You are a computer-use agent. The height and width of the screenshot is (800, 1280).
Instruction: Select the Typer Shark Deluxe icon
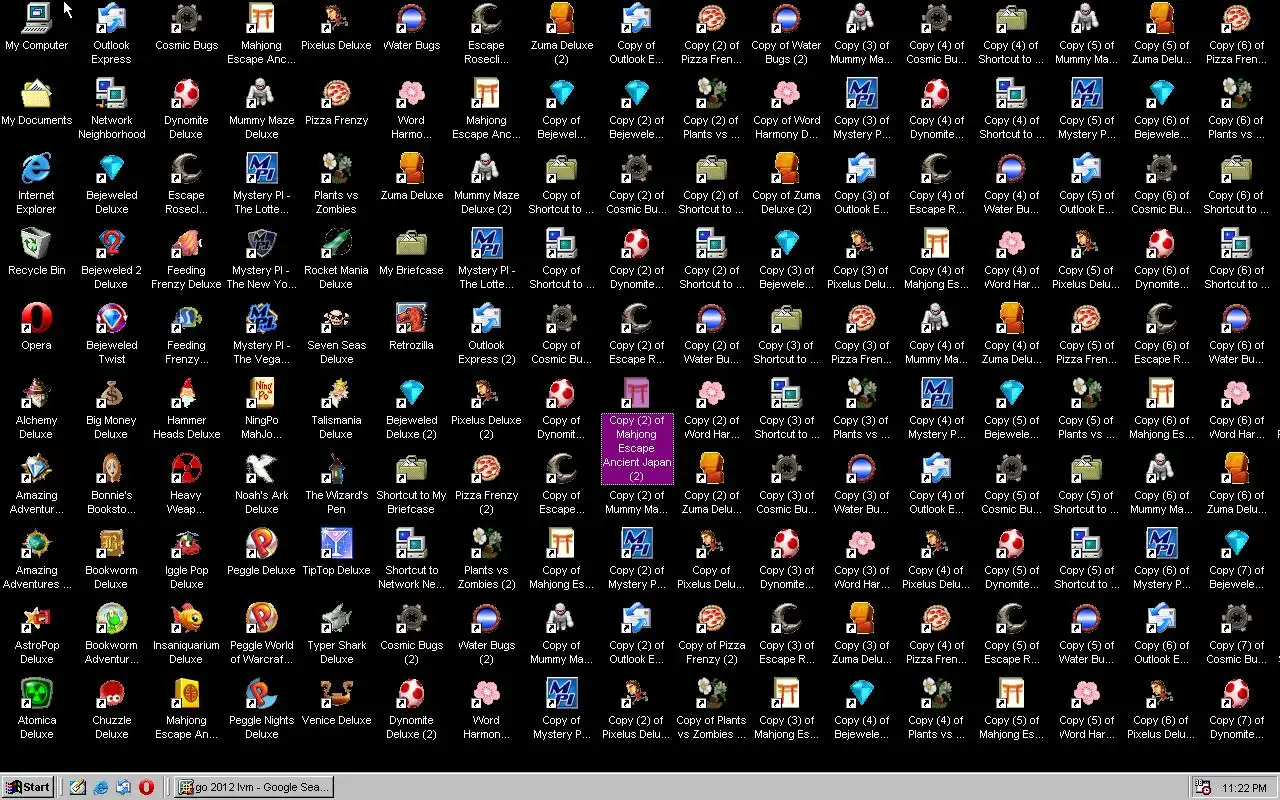337,635
